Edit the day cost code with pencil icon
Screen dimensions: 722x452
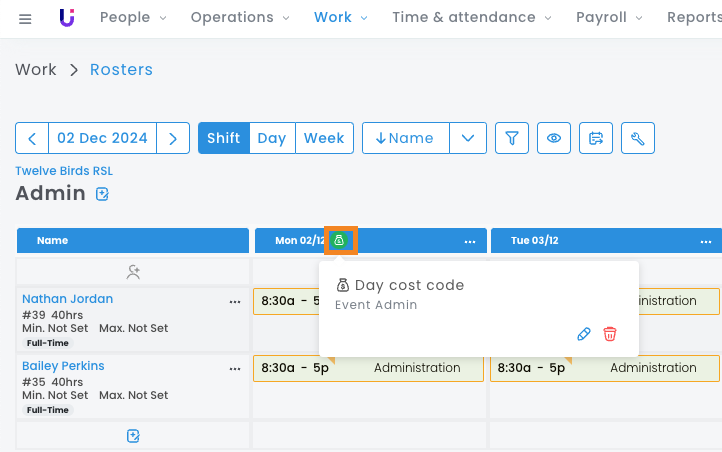584,334
